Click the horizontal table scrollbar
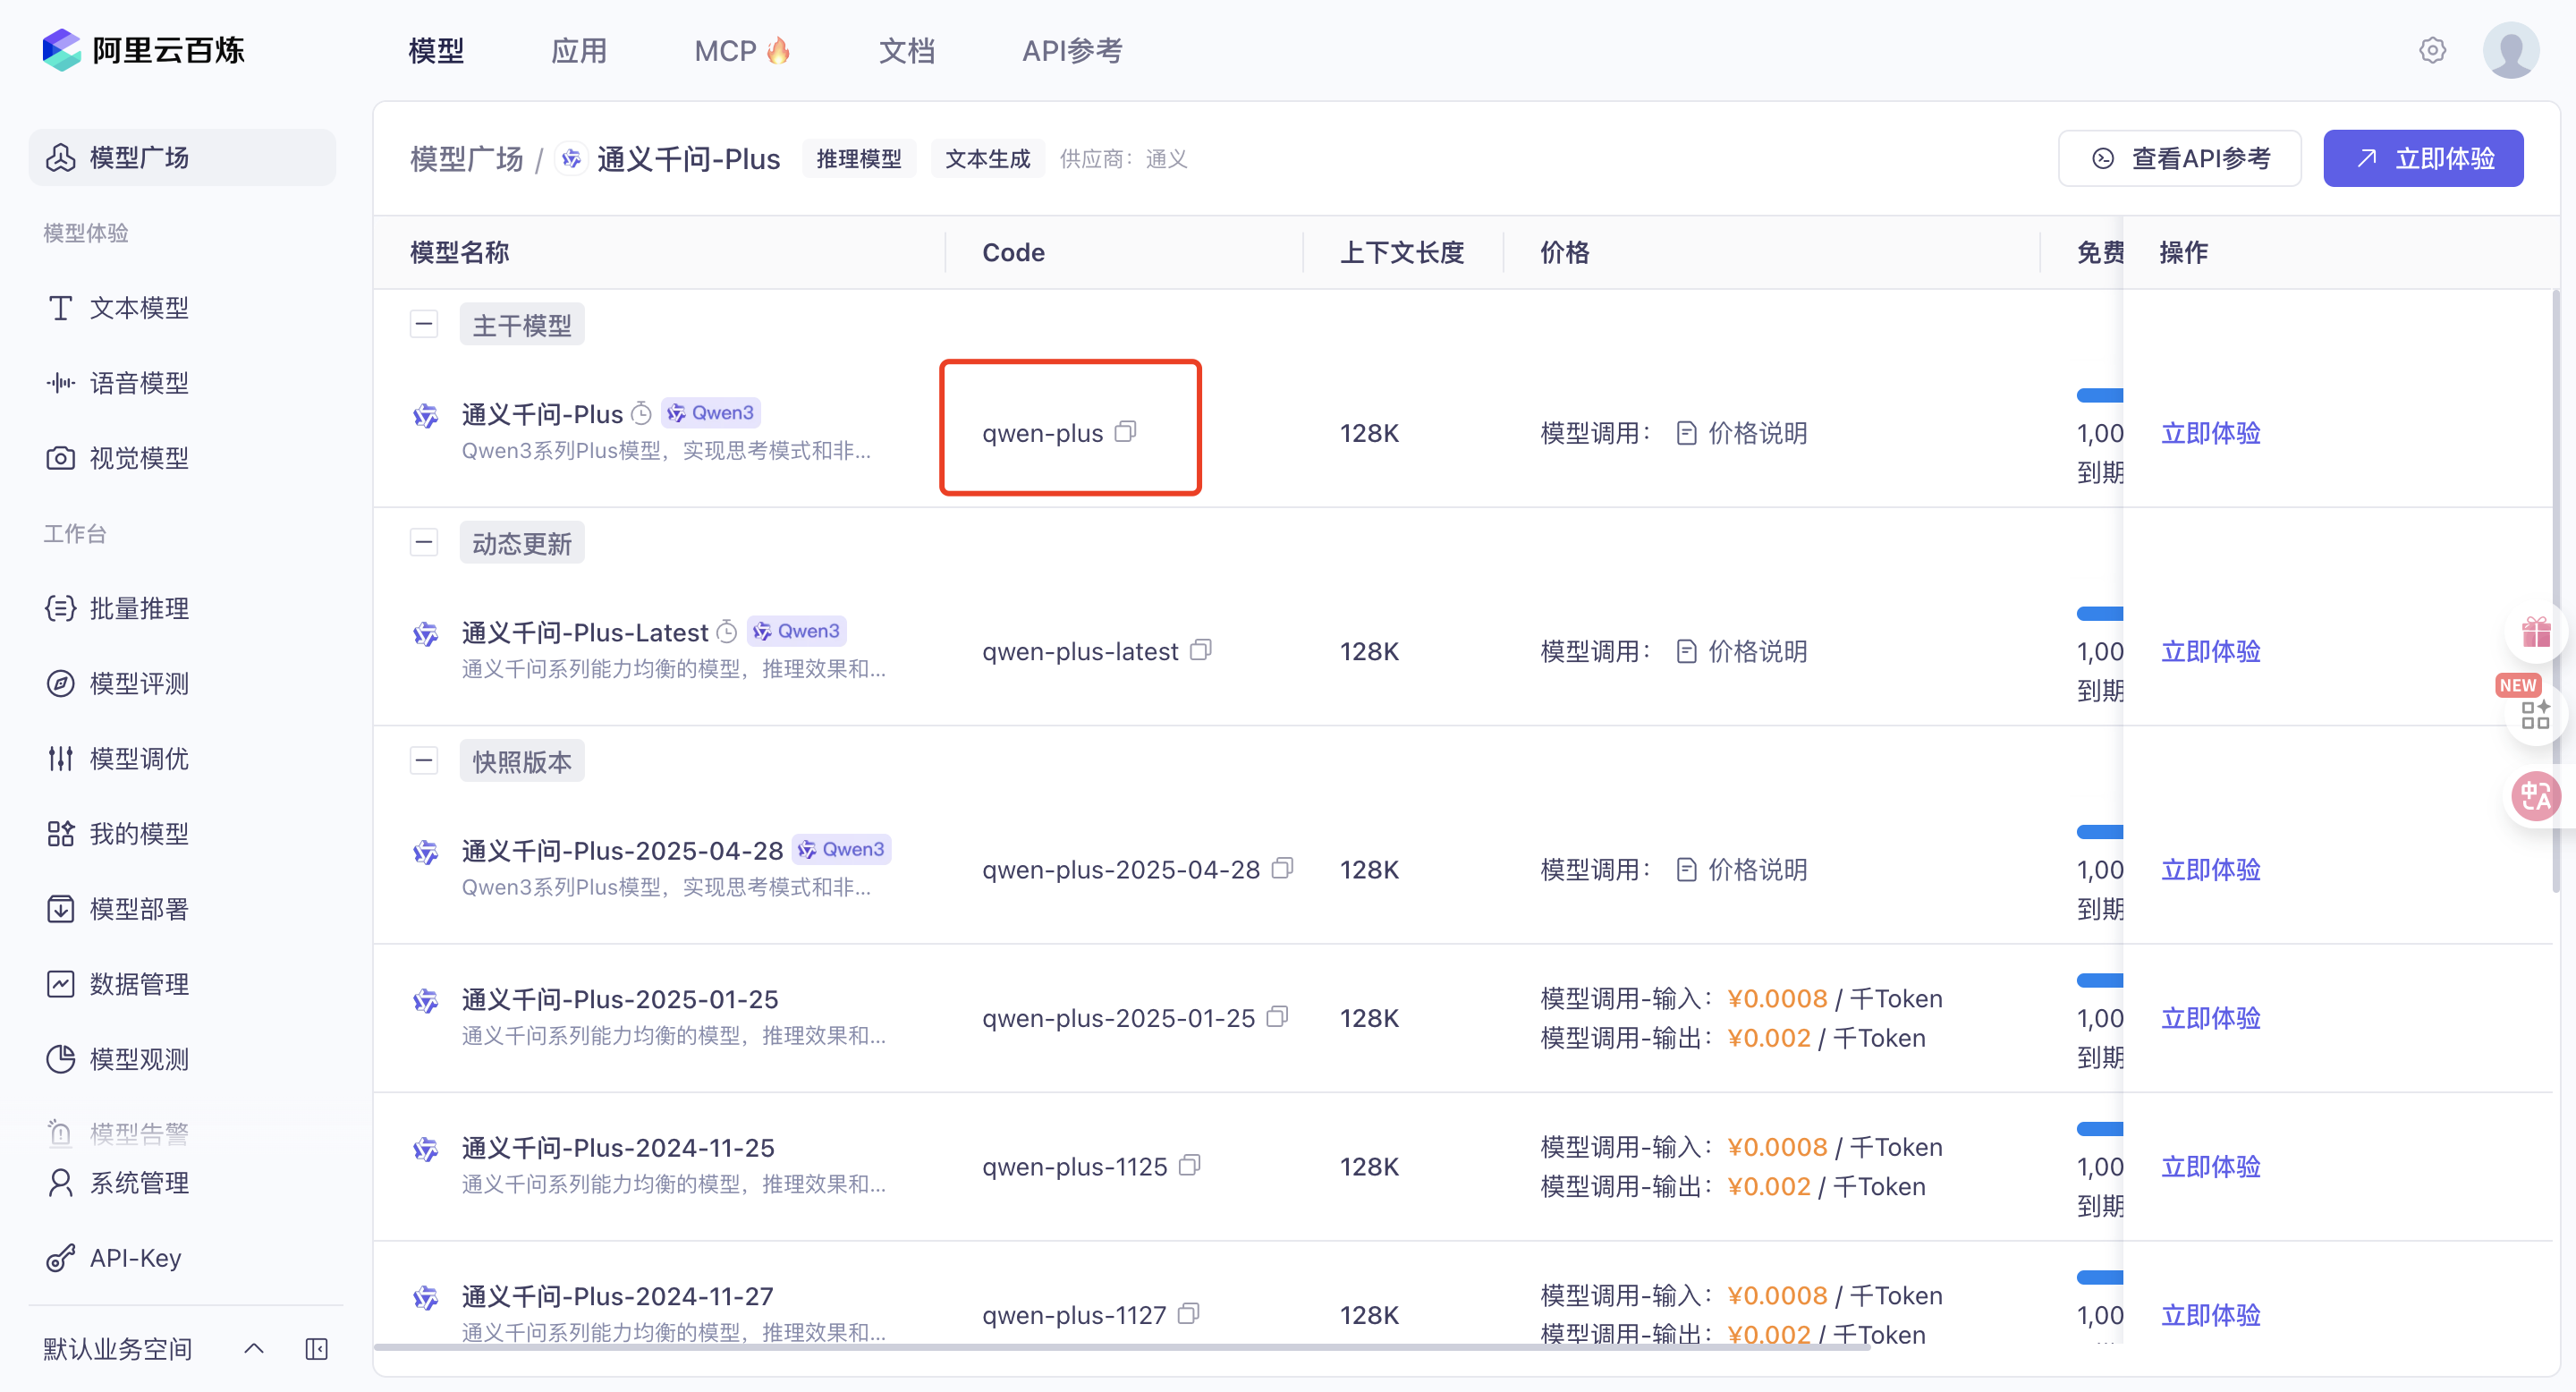2576x1392 pixels. coord(1122,1346)
